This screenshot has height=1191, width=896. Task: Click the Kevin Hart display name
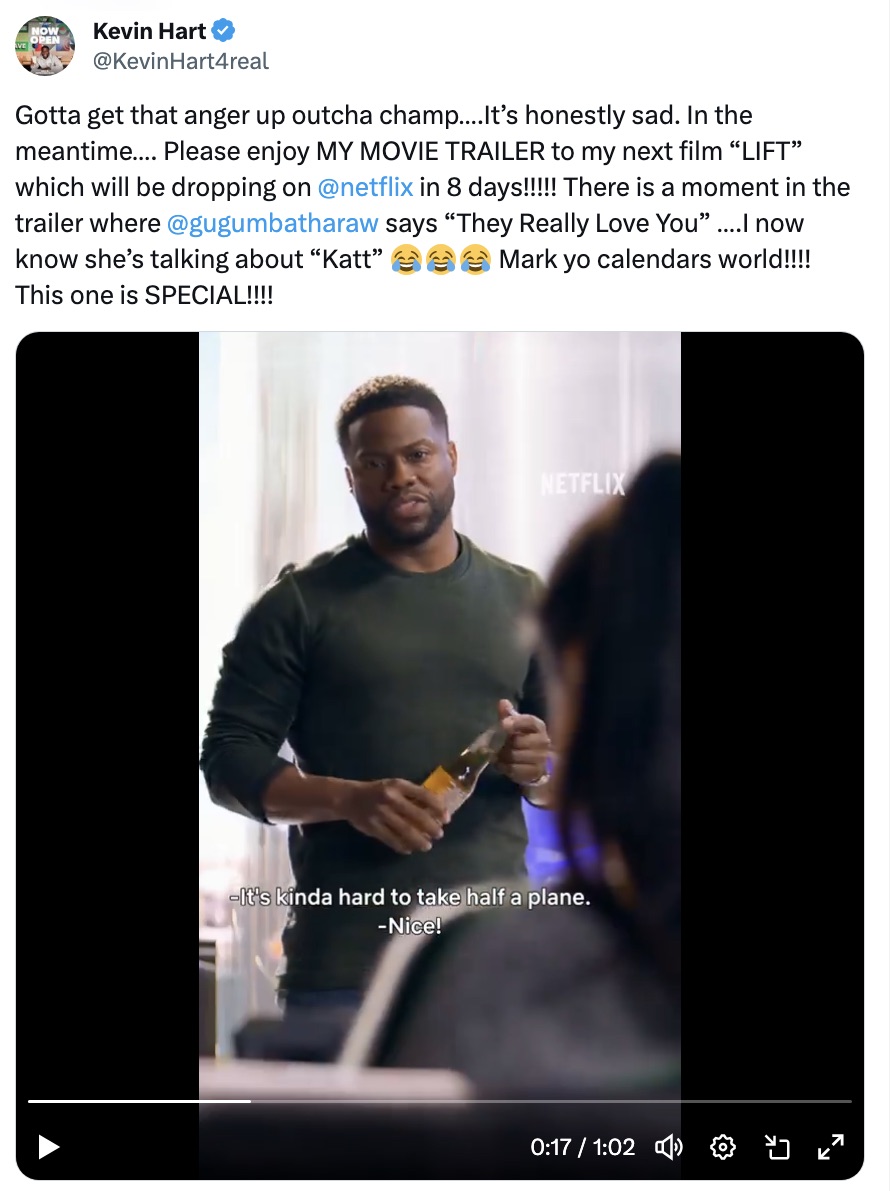point(148,32)
